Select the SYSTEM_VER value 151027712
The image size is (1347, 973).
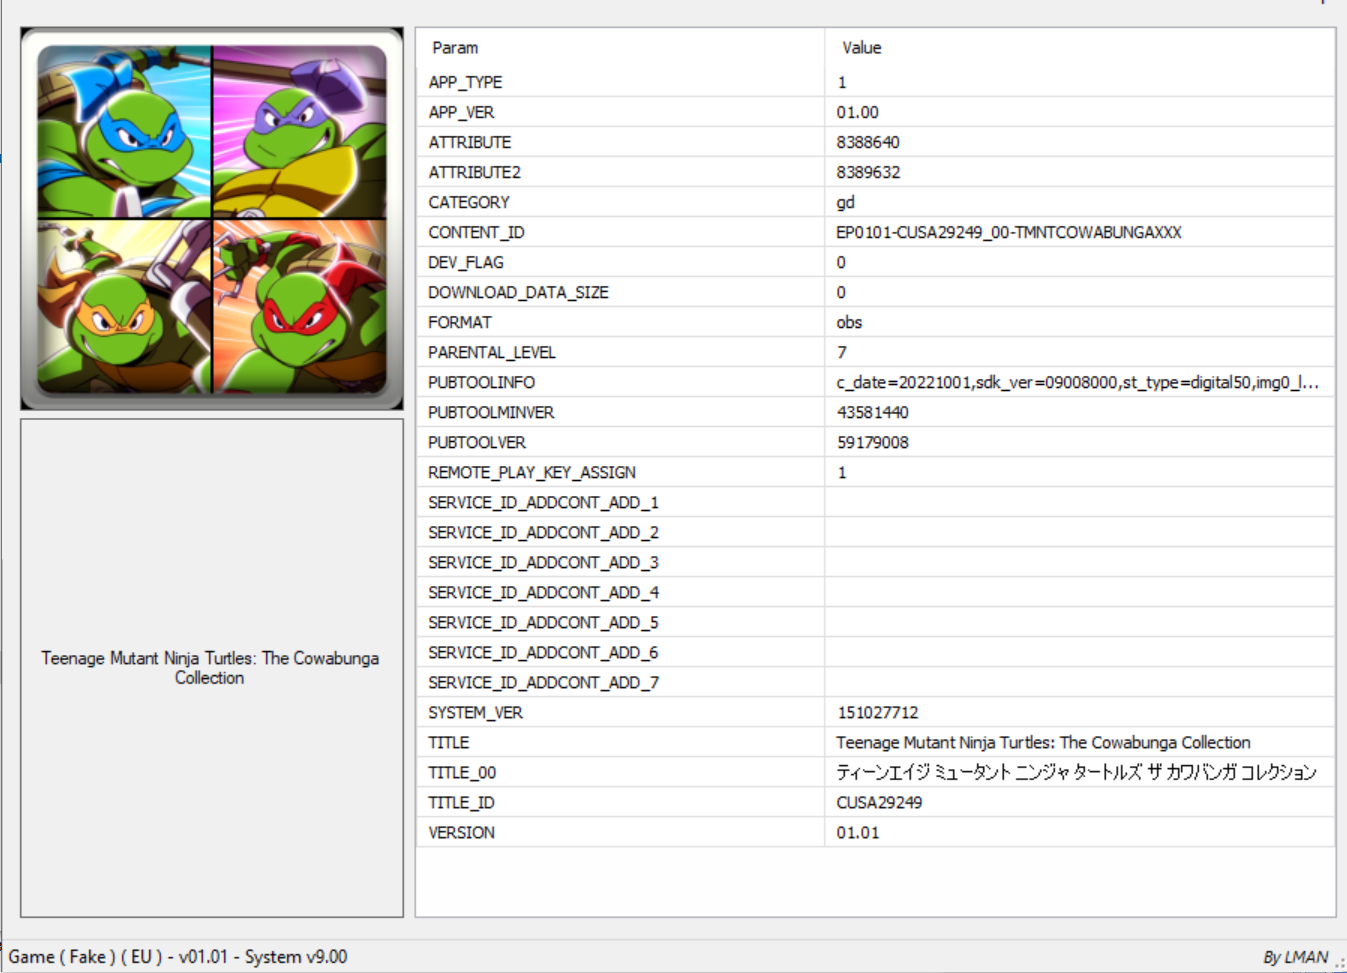[x=878, y=712]
